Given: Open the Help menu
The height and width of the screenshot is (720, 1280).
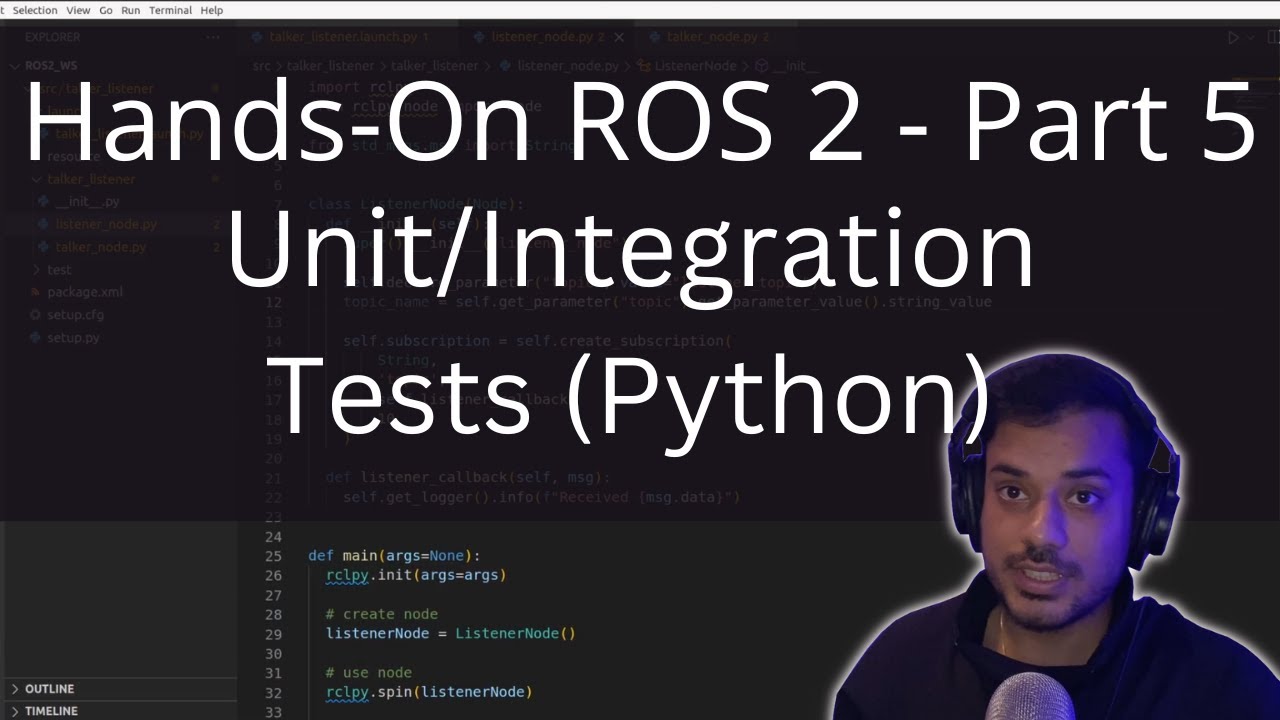Looking at the screenshot, I should pyautogui.click(x=211, y=10).
